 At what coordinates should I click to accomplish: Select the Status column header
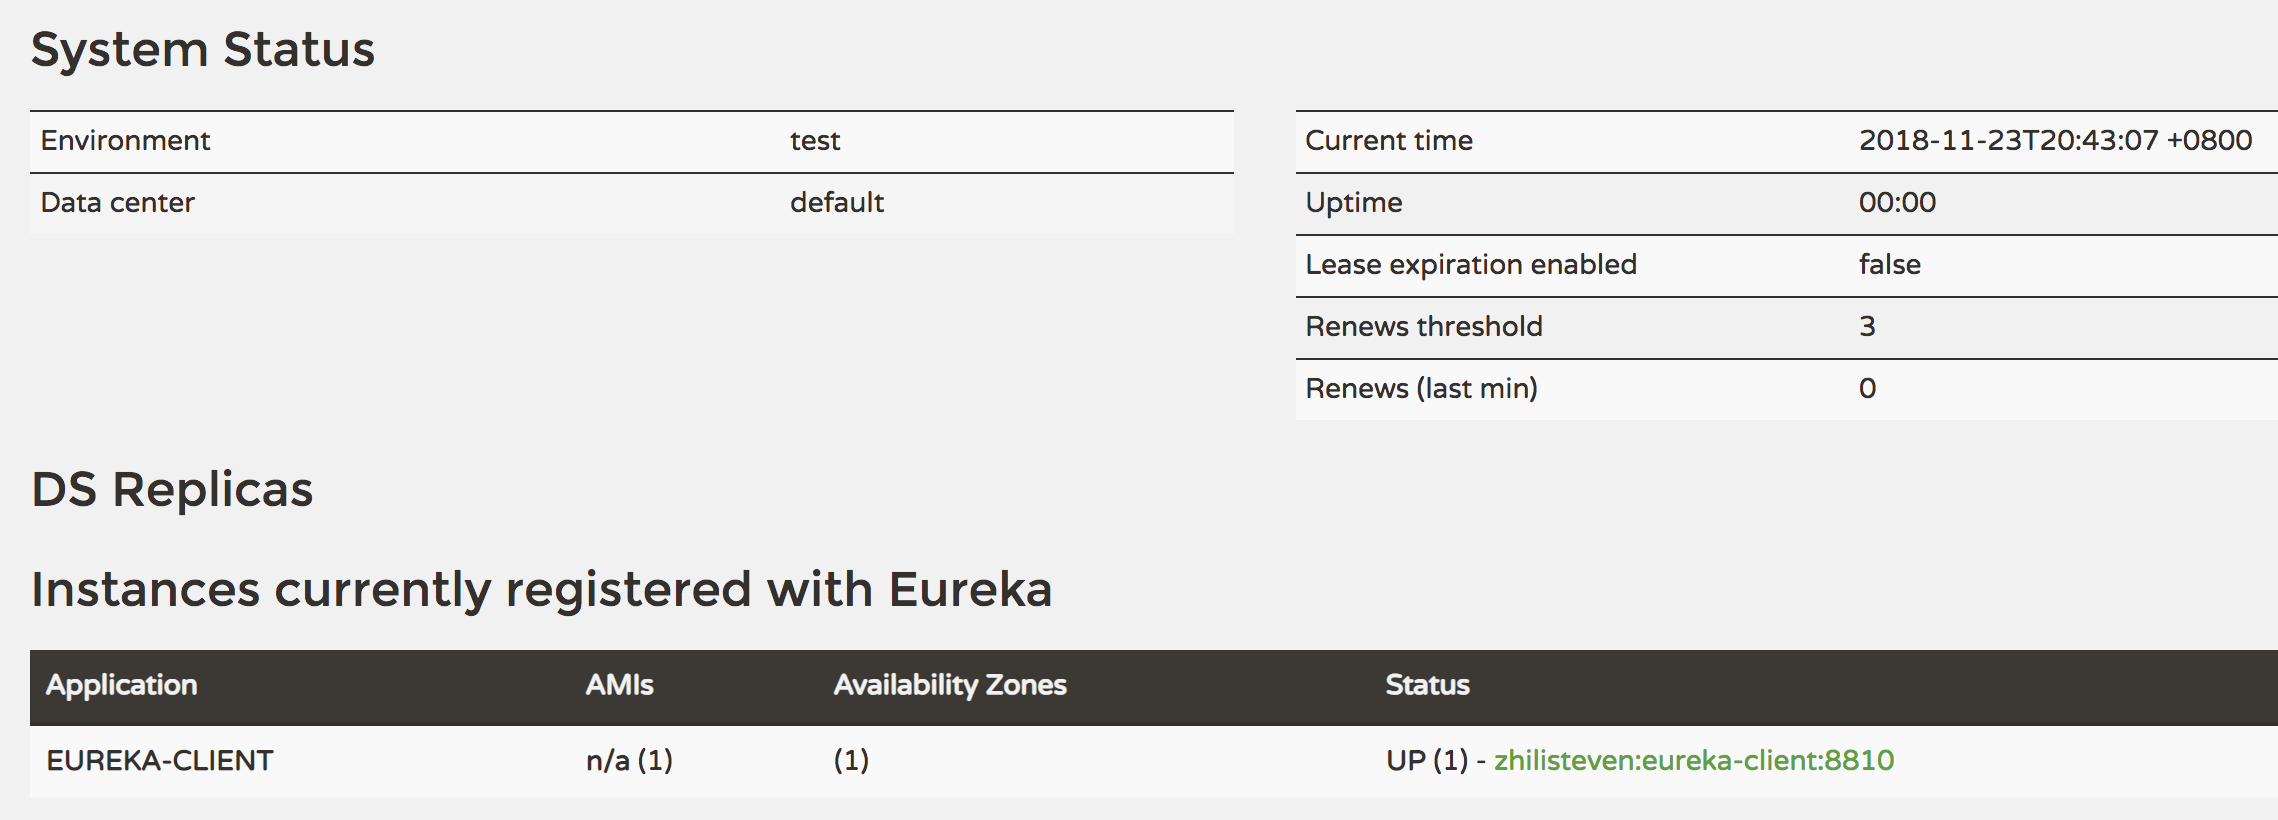click(1427, 685)
